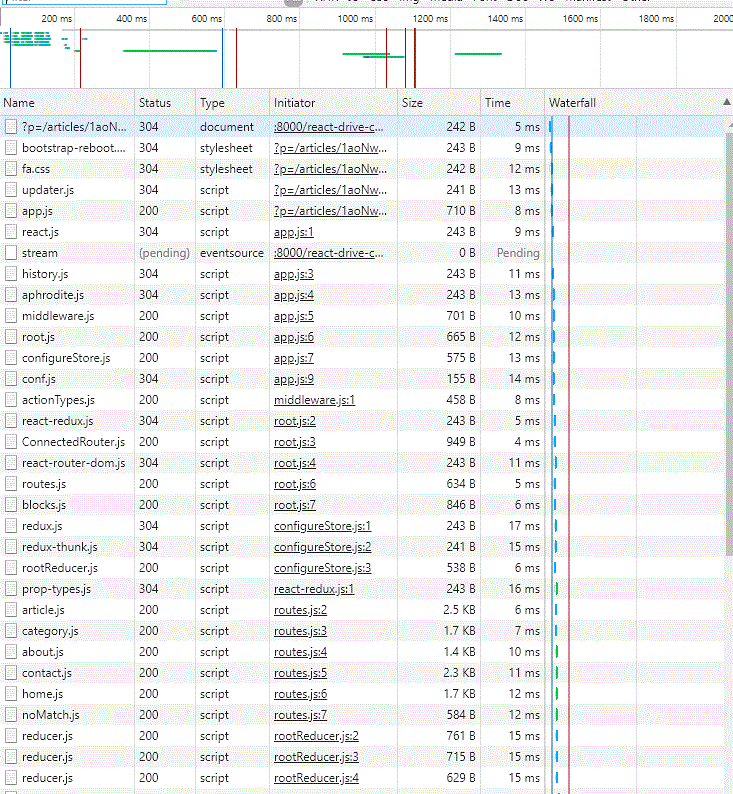Screen dimensions: 733x794
Task: Click the 1600 ms mark in the overview timeline
Action: [x=580, y=19]
